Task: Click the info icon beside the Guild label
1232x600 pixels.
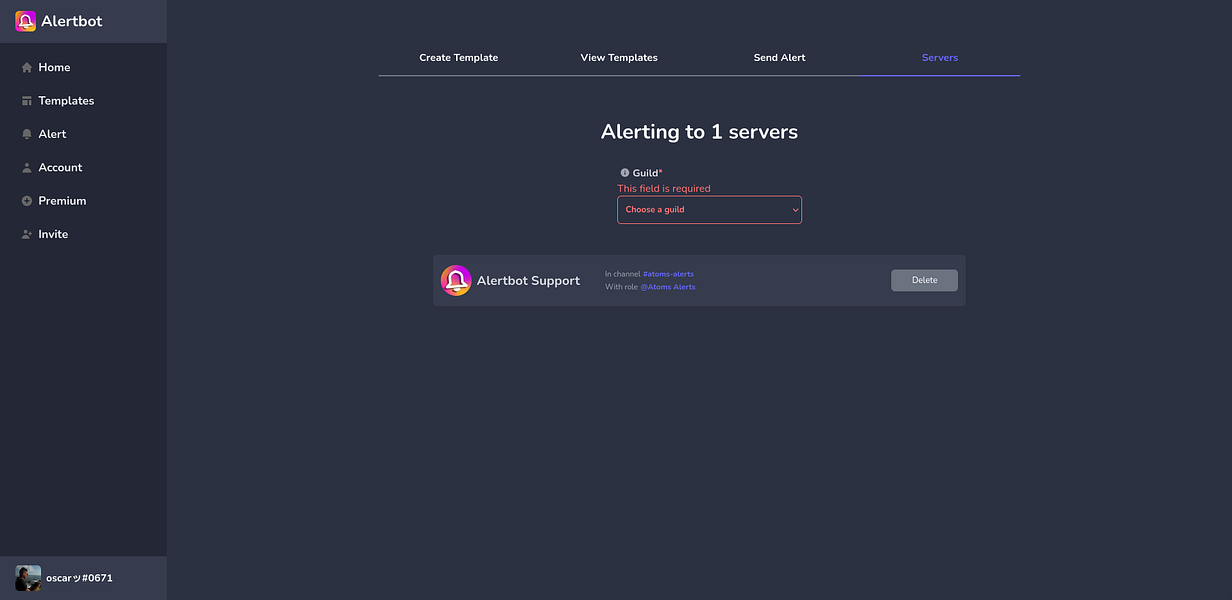Action: point(625,172)
